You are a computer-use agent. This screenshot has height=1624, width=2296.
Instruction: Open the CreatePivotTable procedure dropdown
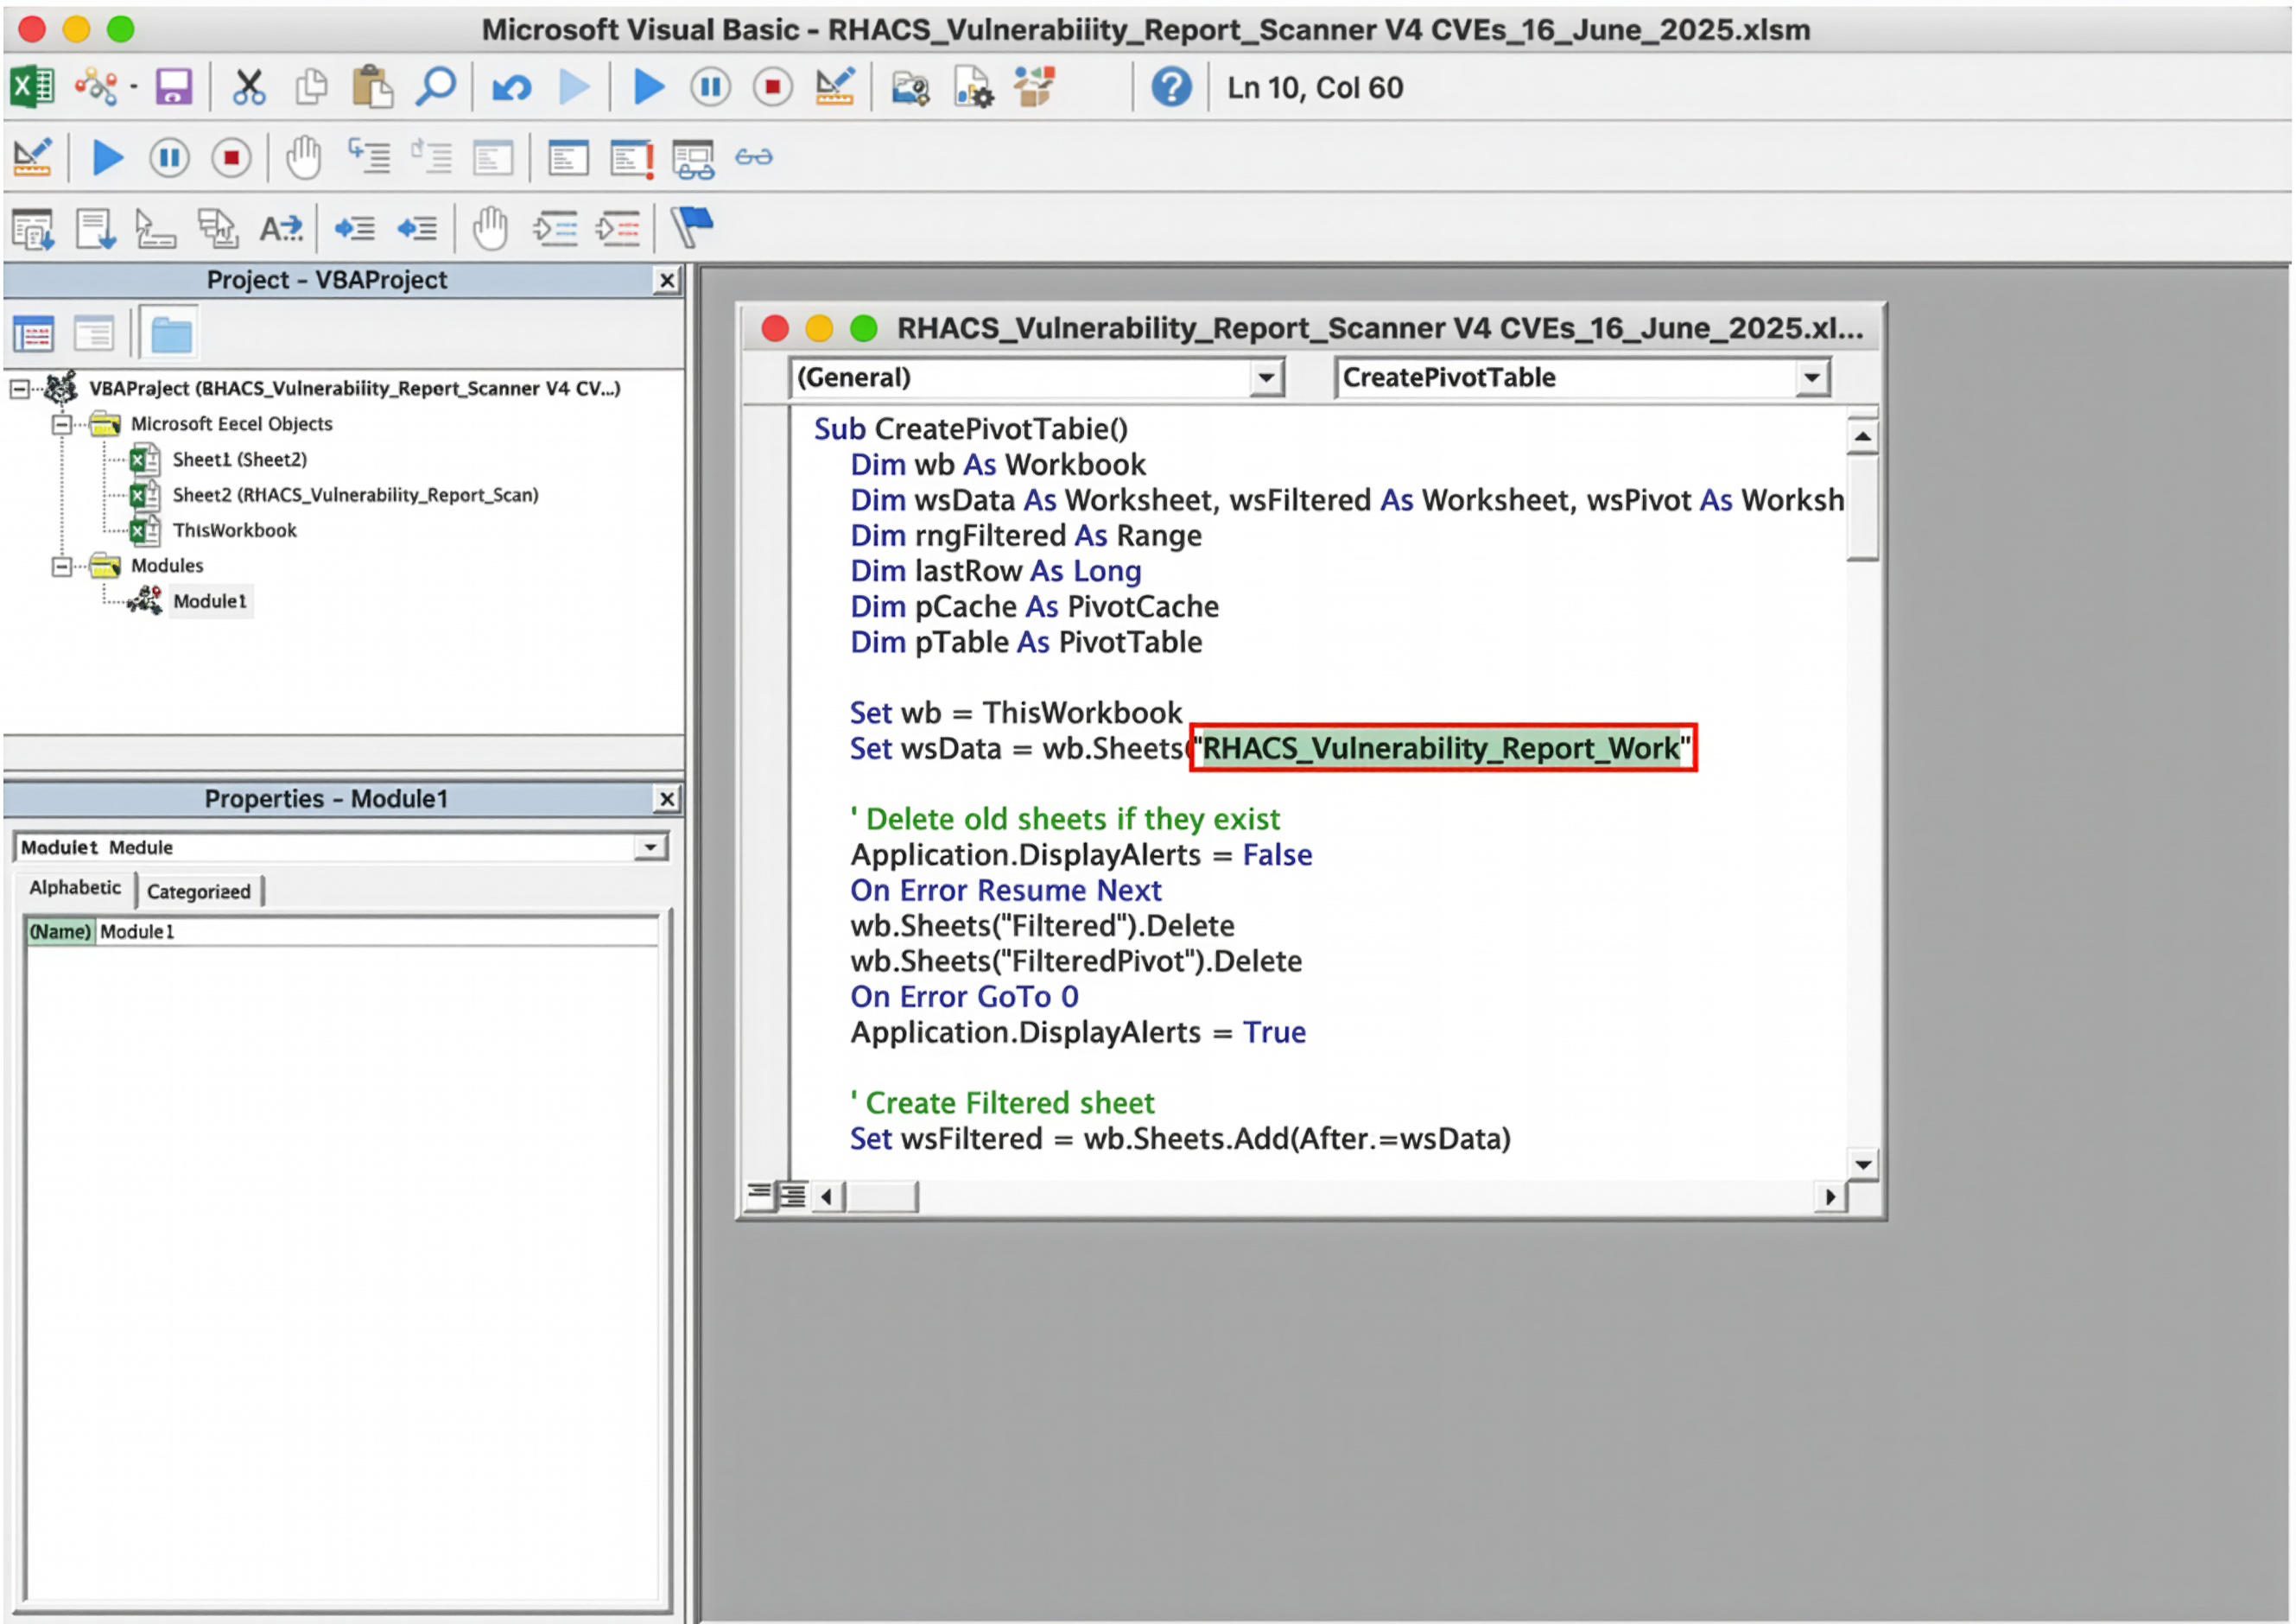pyautogui.click(x=1812, y=378)
